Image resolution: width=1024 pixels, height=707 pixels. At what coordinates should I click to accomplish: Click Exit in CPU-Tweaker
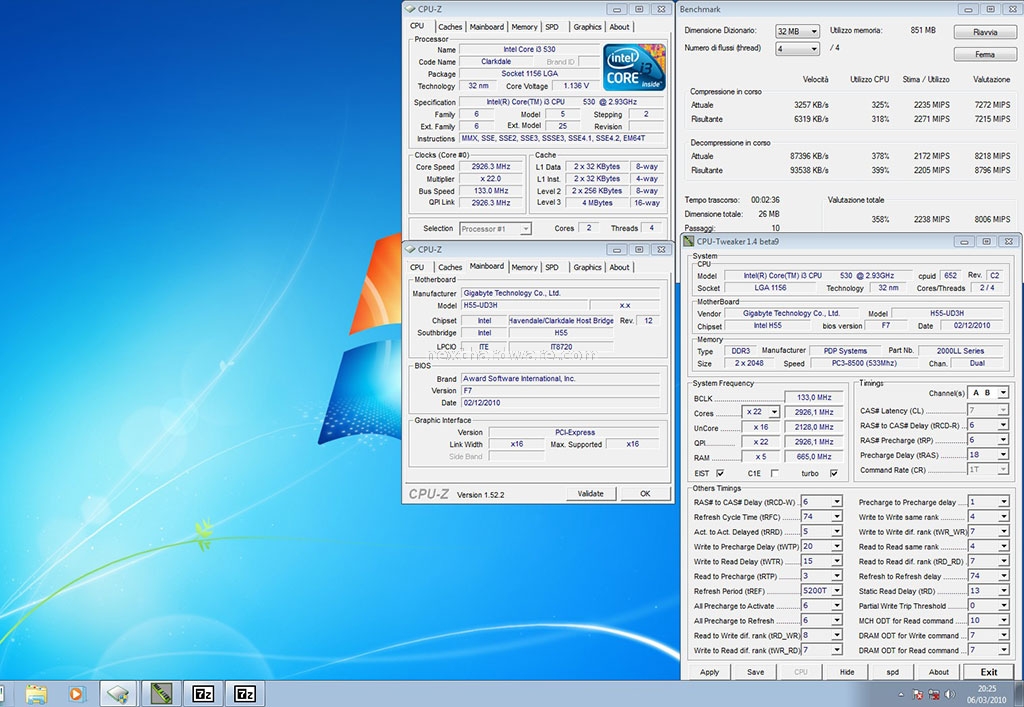989,672
